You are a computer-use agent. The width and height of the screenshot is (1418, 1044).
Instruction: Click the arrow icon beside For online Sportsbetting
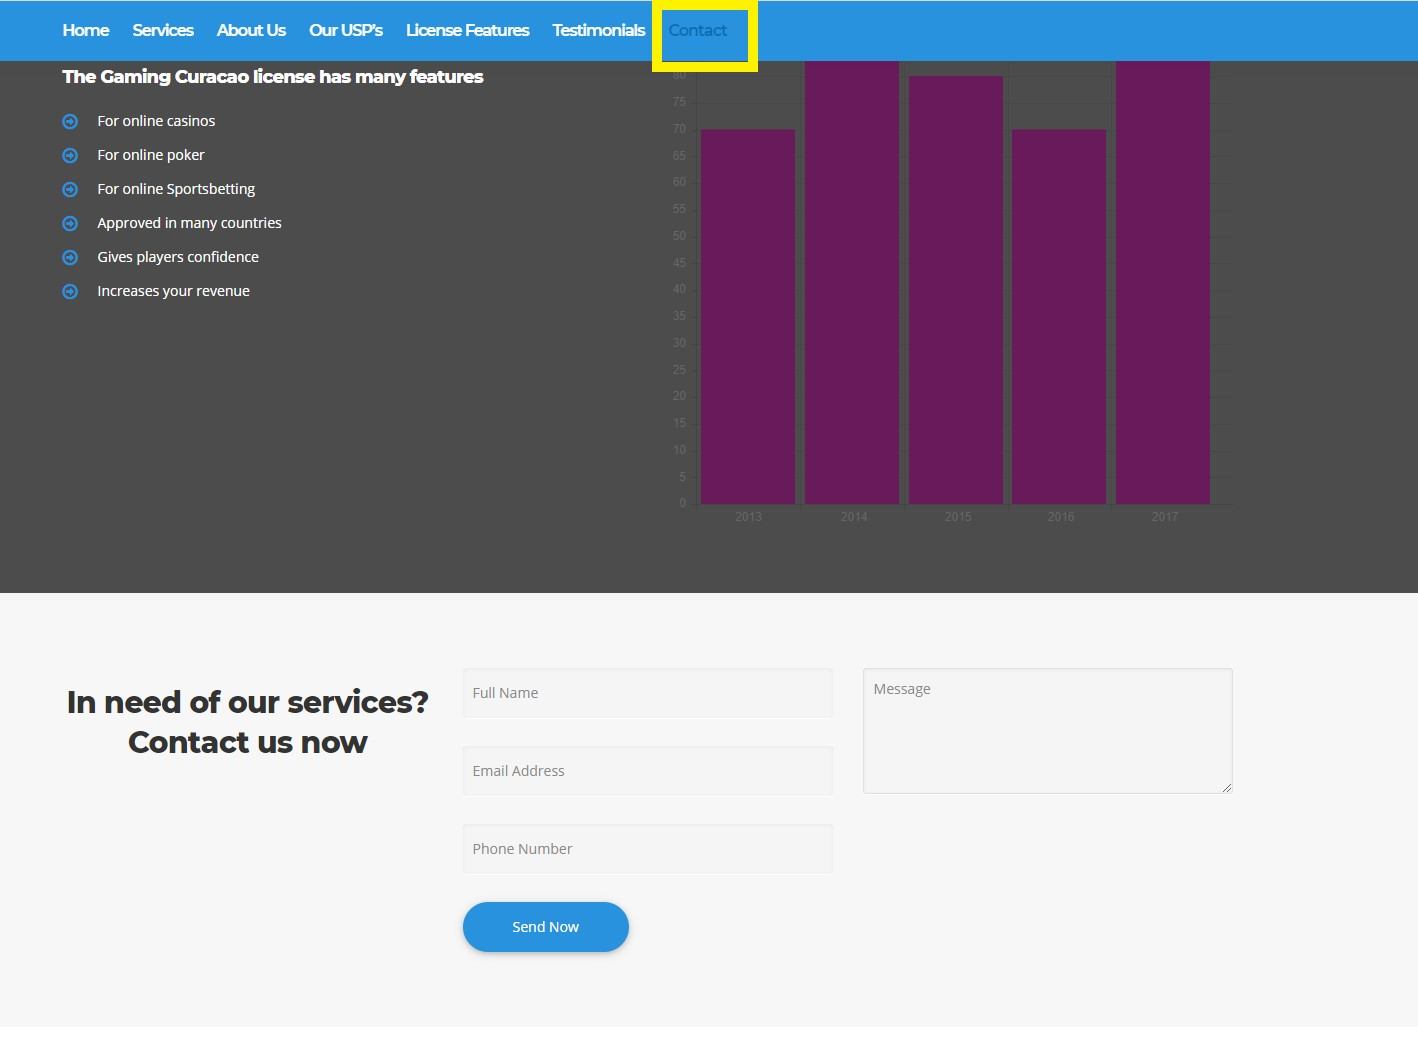(70, 190)
